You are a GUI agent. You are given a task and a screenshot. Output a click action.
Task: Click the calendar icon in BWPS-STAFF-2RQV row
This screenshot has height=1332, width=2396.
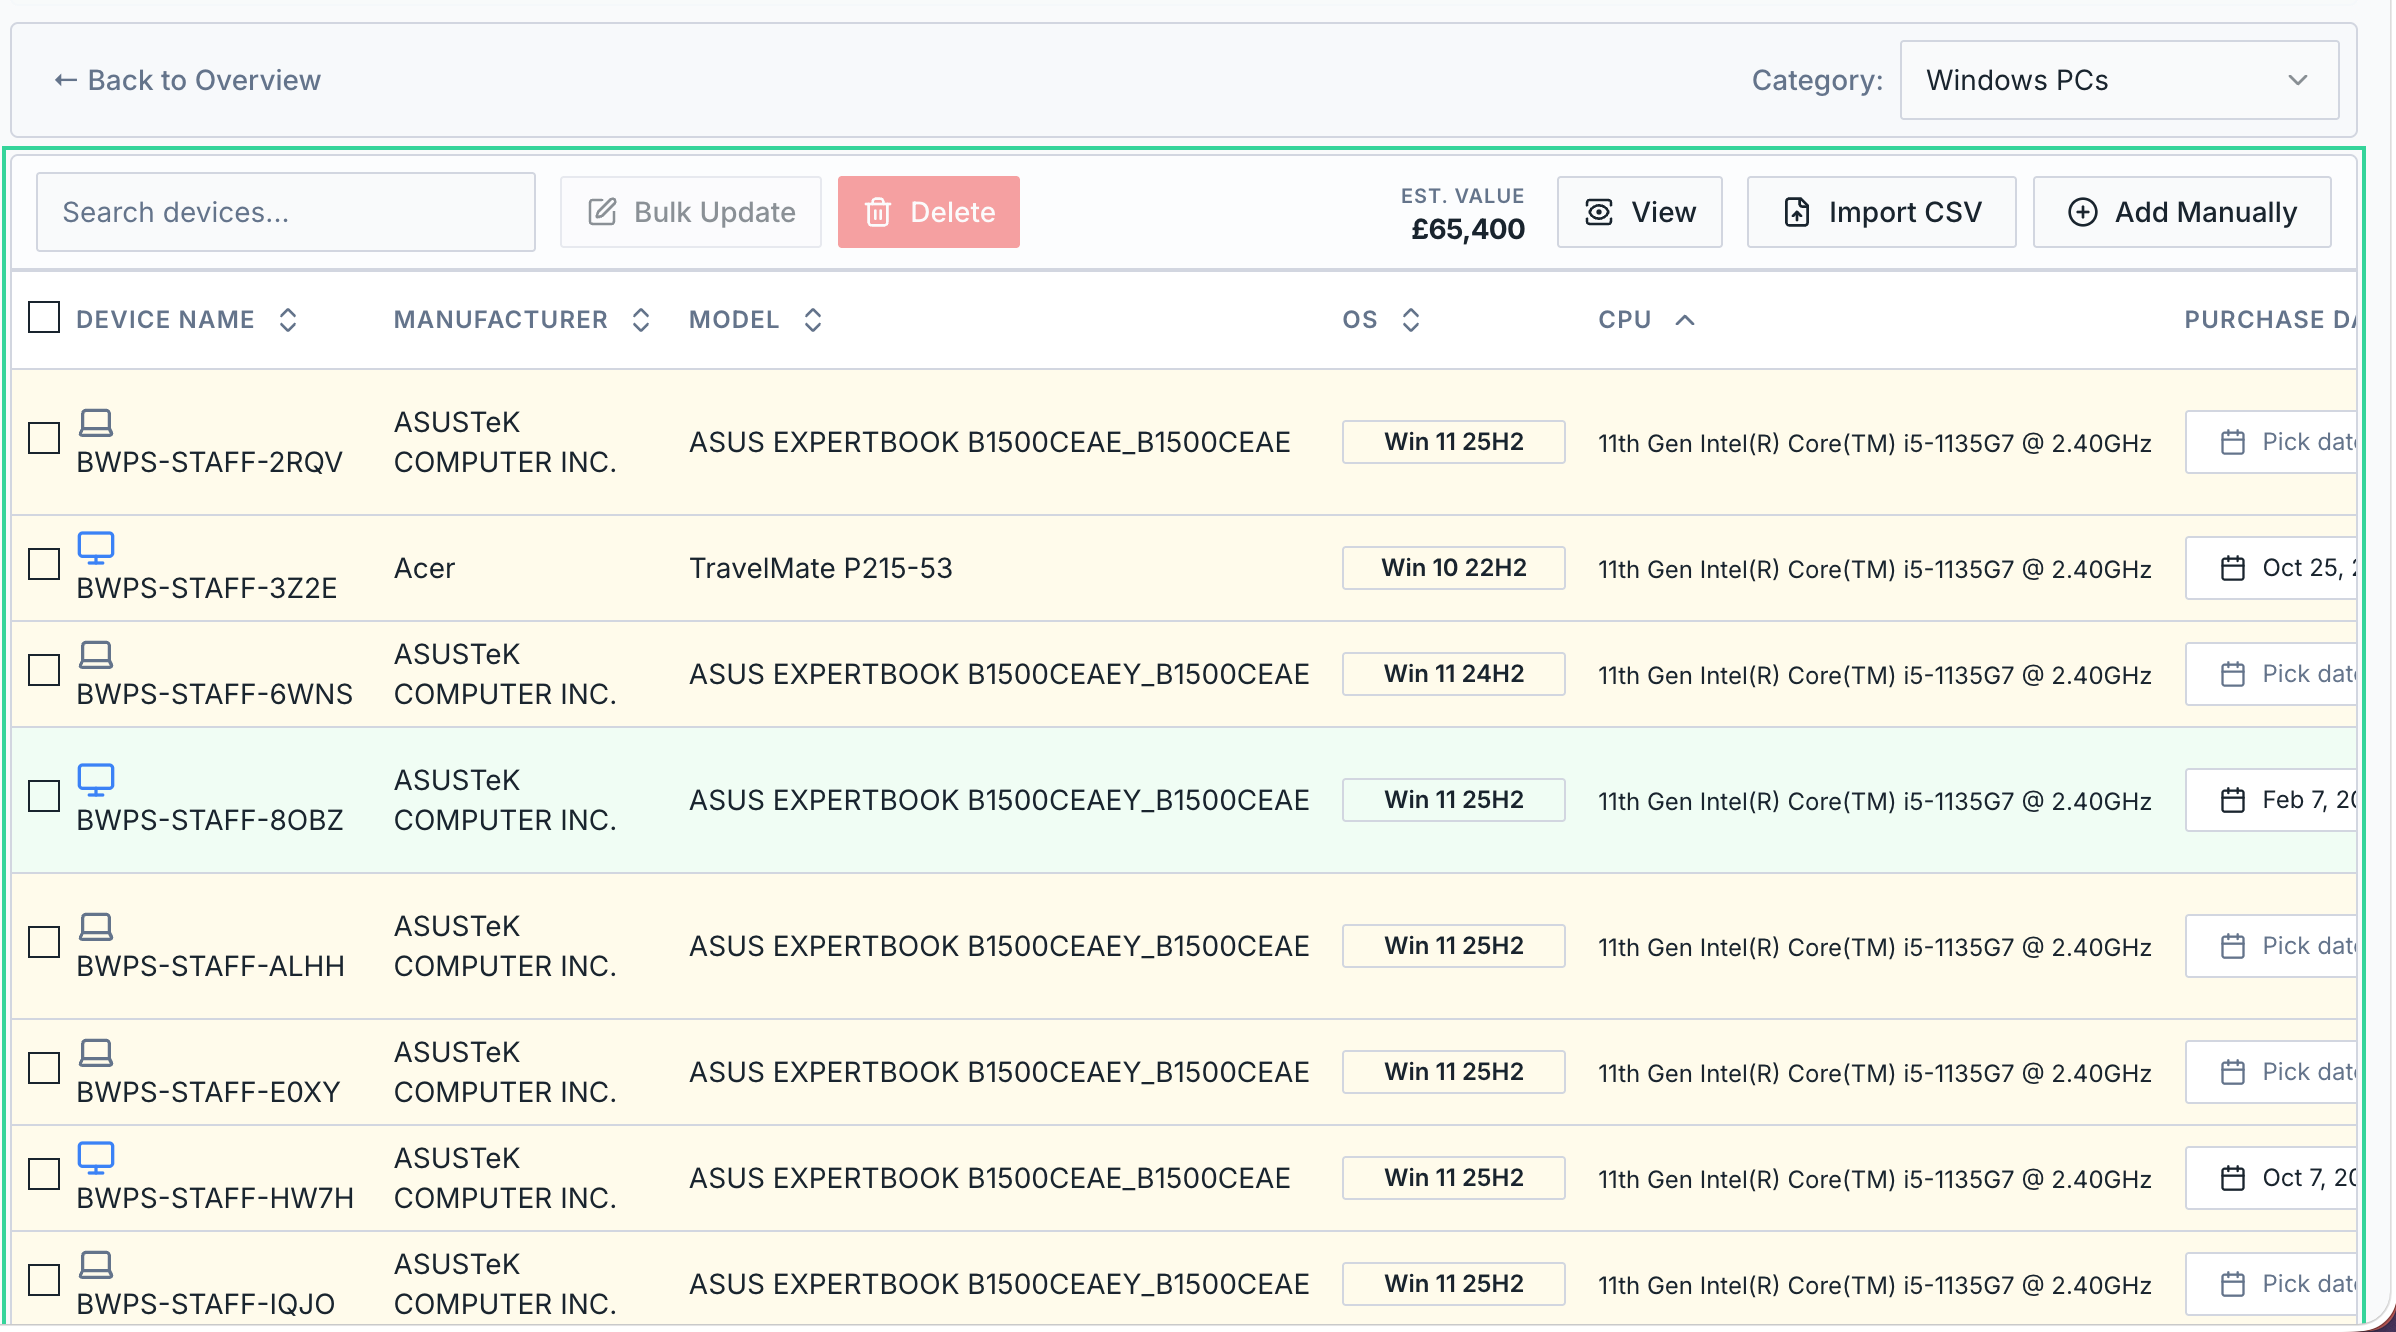tap(2233, 442)
